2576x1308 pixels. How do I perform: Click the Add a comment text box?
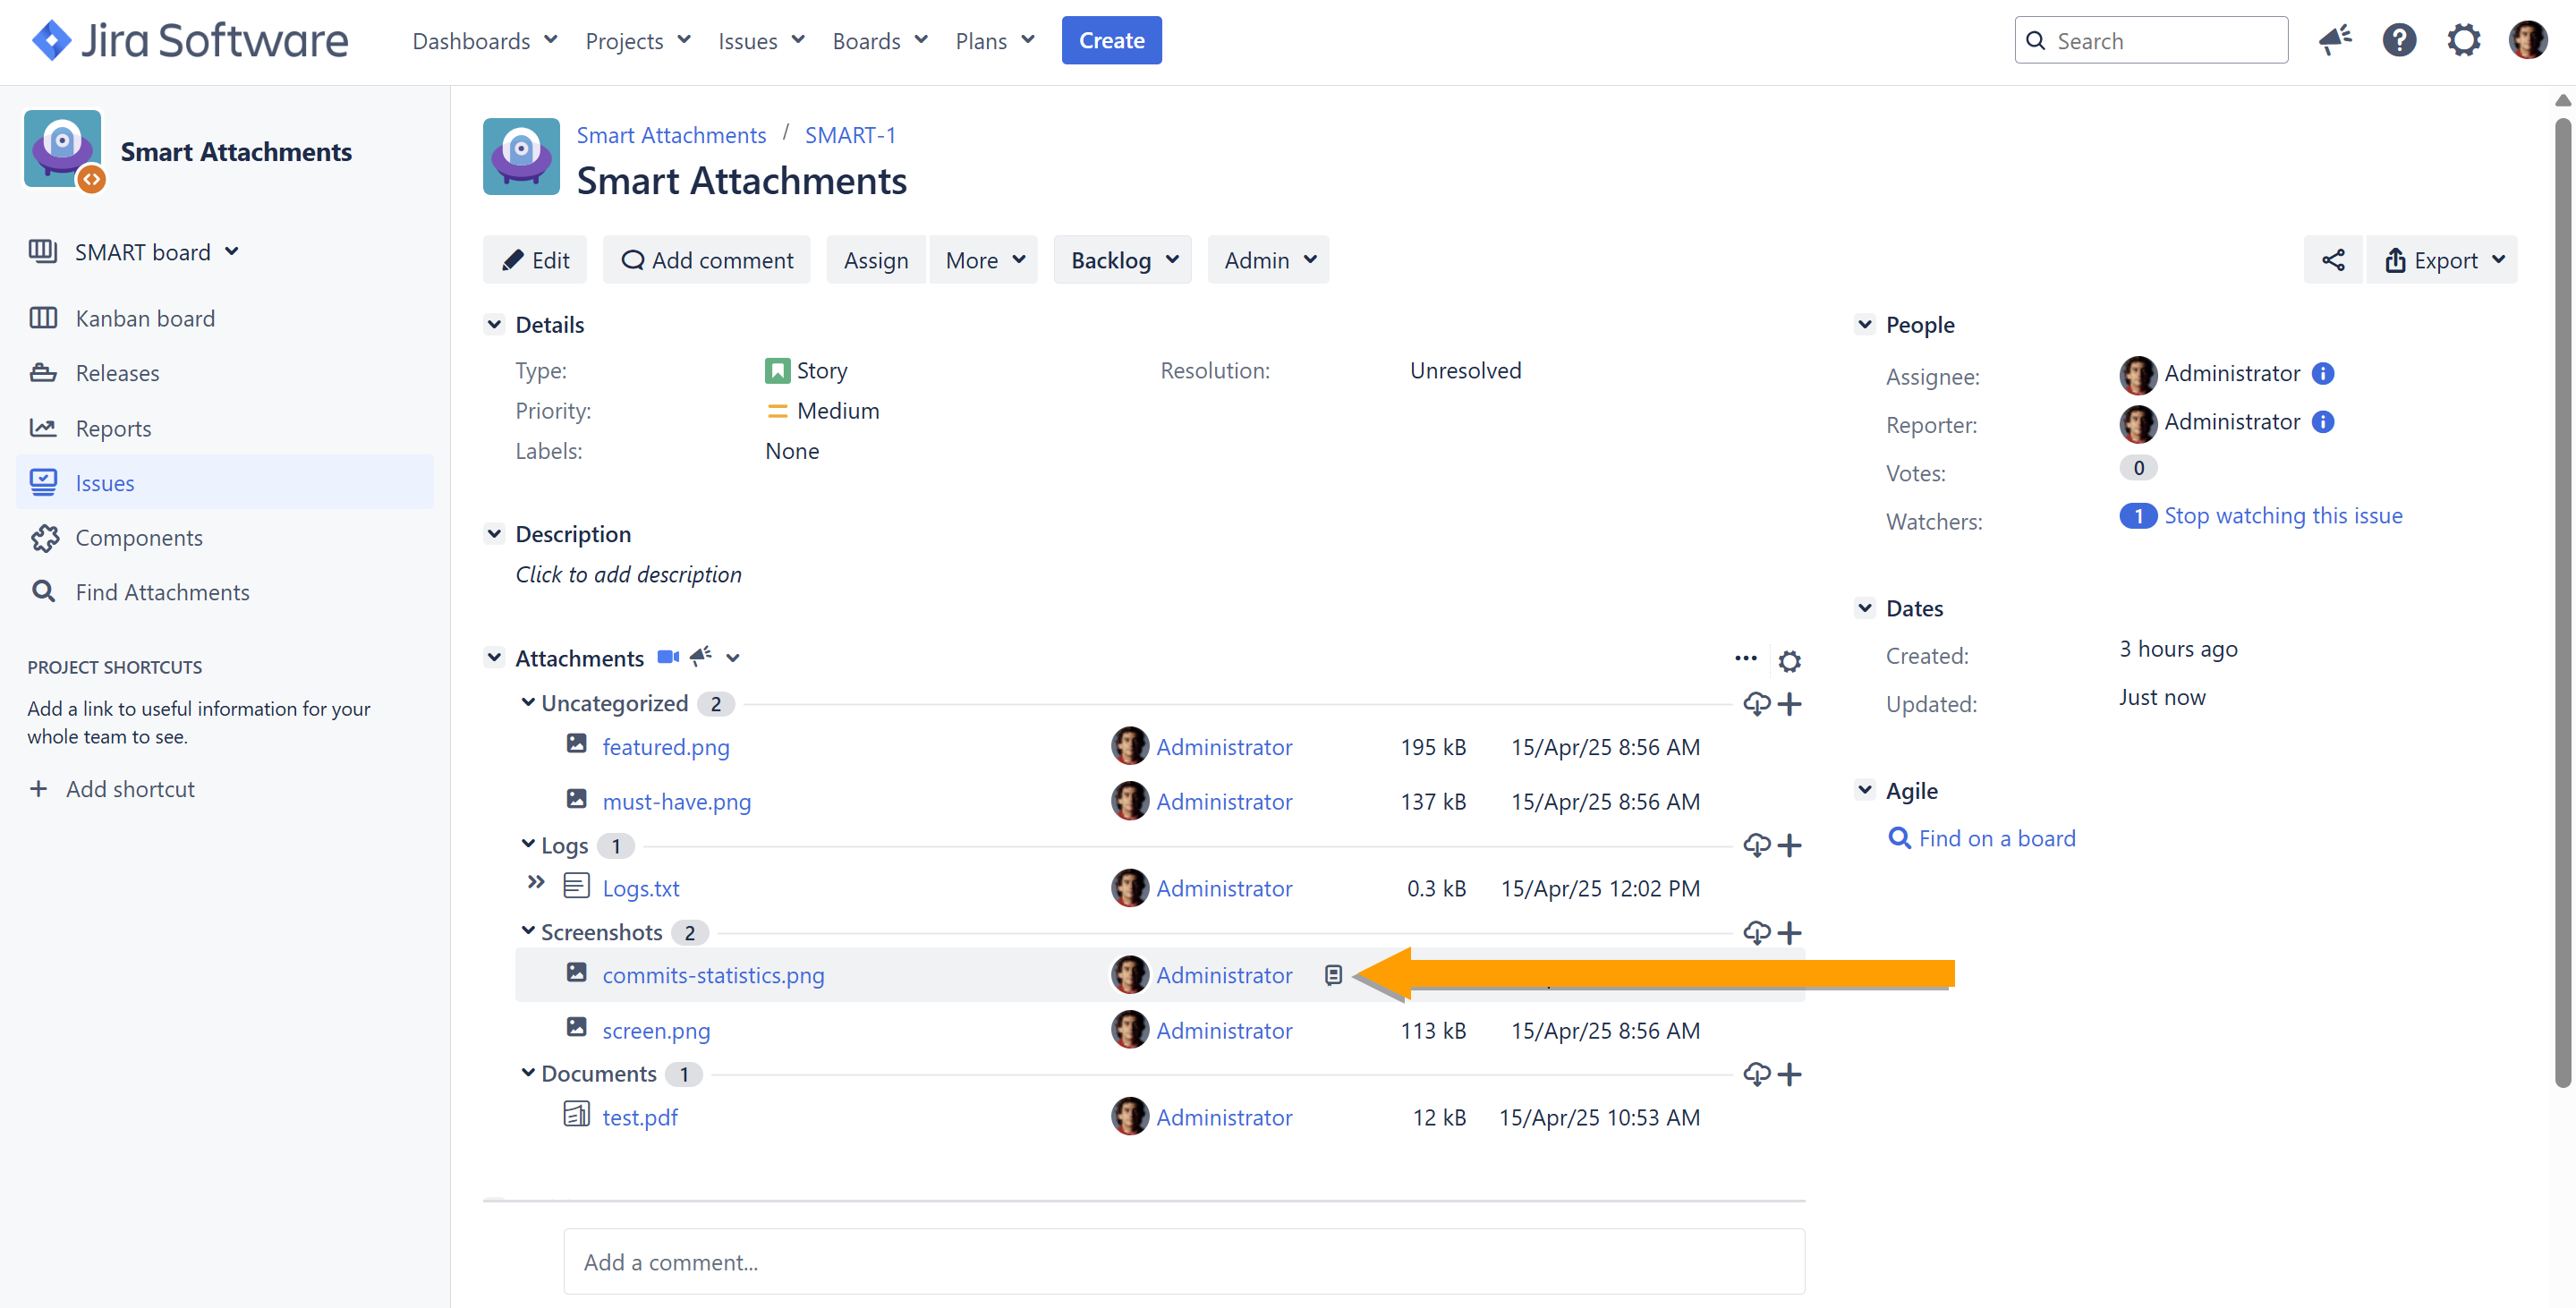[x=1184, y=1262]
